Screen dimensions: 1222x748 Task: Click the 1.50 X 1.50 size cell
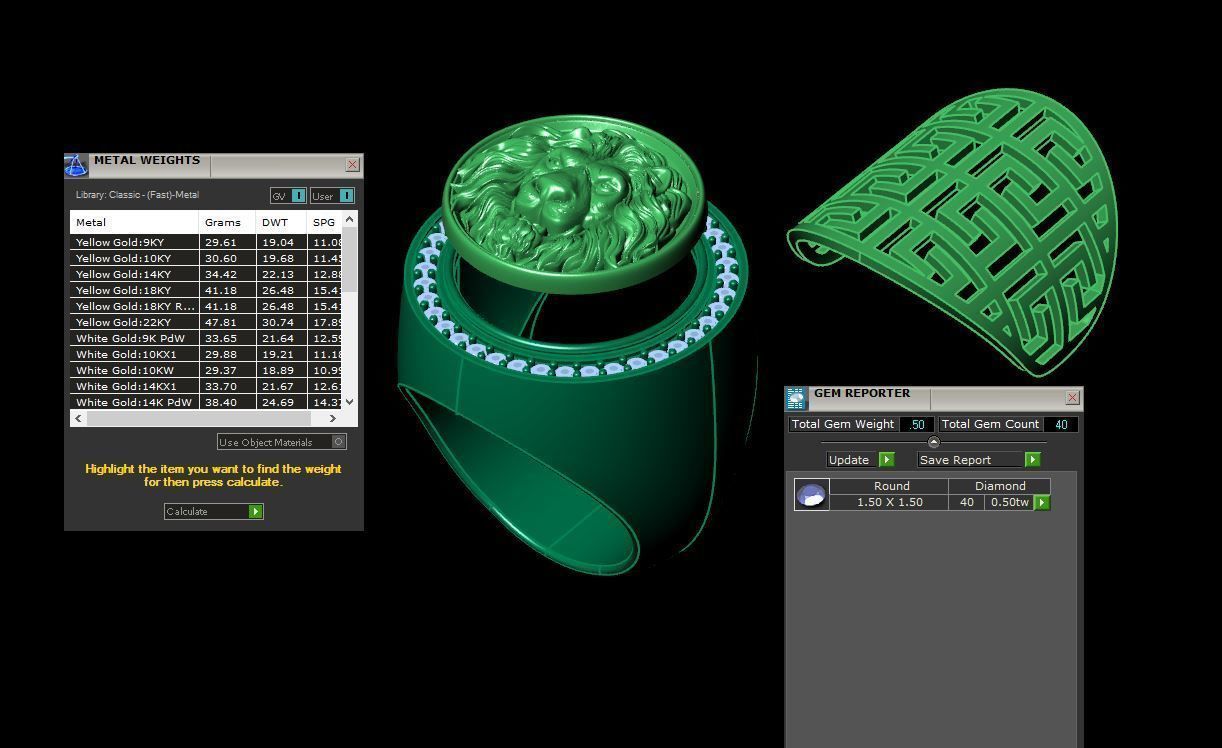(889, 502)
